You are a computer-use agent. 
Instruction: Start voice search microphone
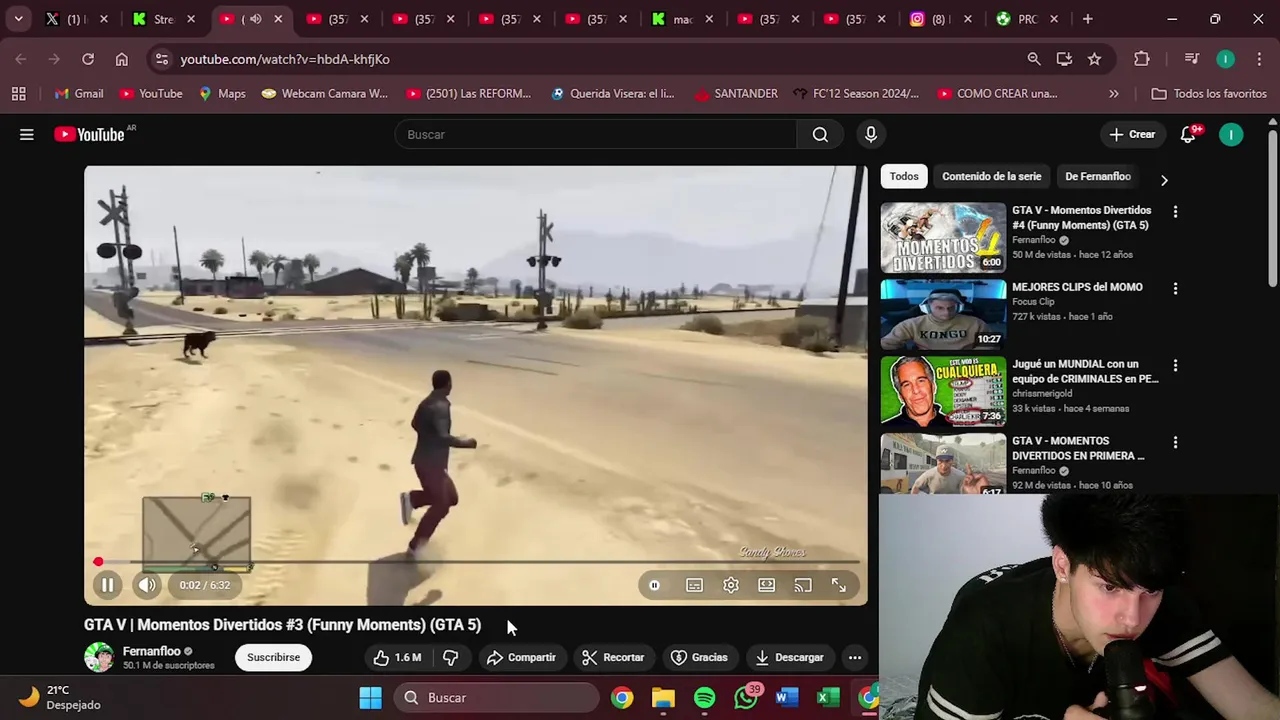(x=871, y=134)
